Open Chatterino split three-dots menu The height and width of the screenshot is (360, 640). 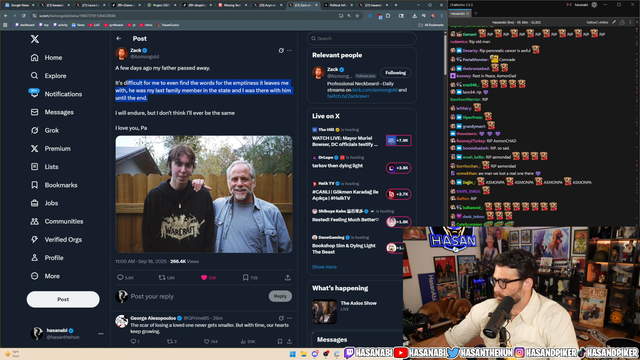click(x=631, y=22)
